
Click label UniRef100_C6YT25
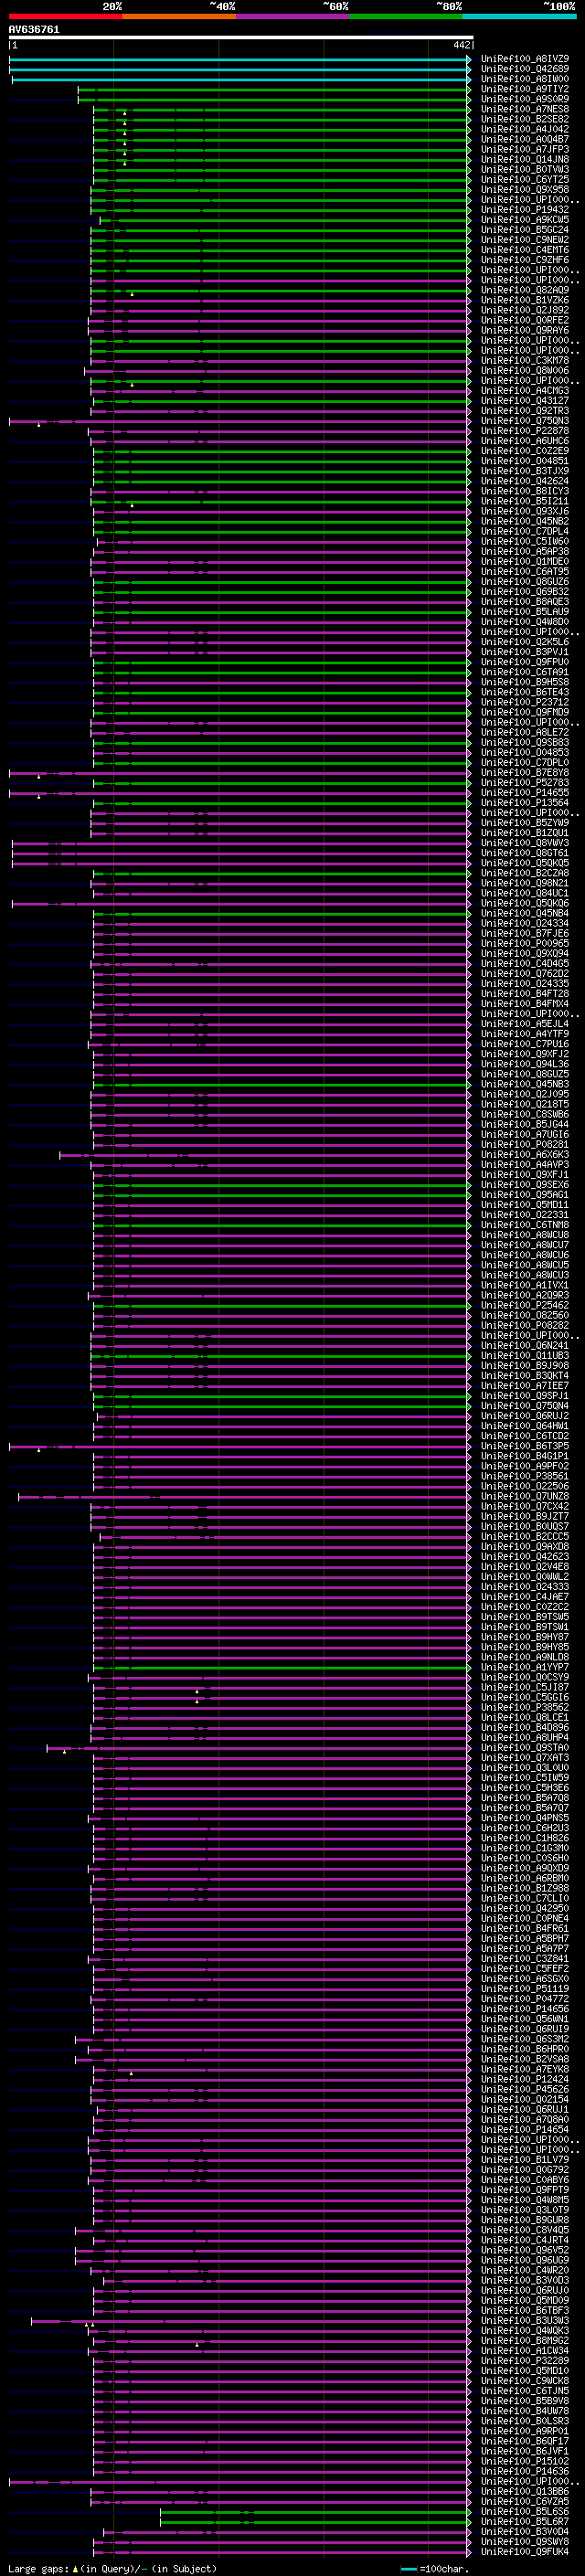(525, 180)
